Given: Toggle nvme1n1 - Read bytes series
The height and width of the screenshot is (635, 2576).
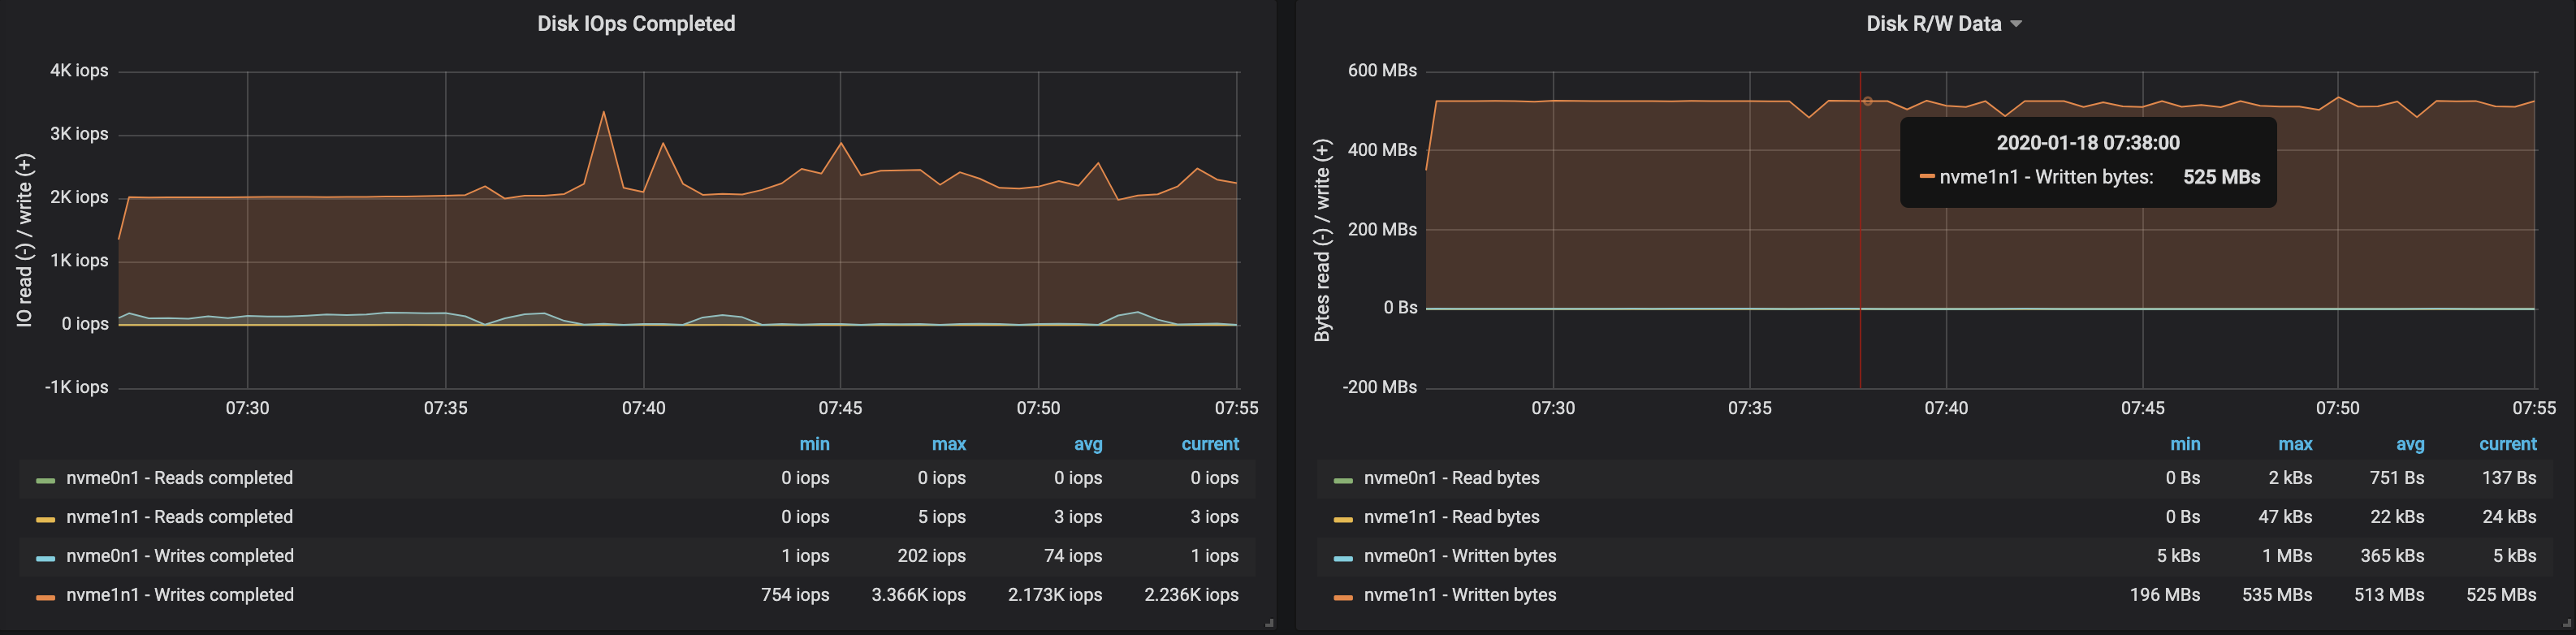Looking at the screenshot, I should (x=1452, y=517).
